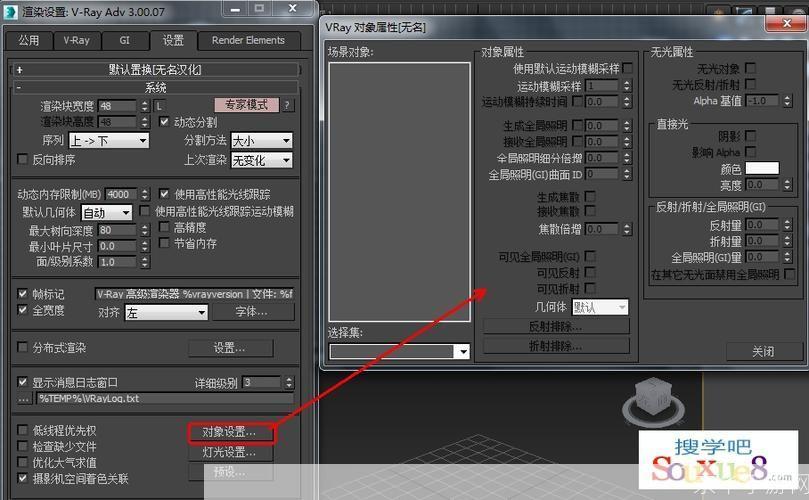Screen dimensions: 809x500
Task: Enable the 高精度 checkbox
Action: (164, 227)
